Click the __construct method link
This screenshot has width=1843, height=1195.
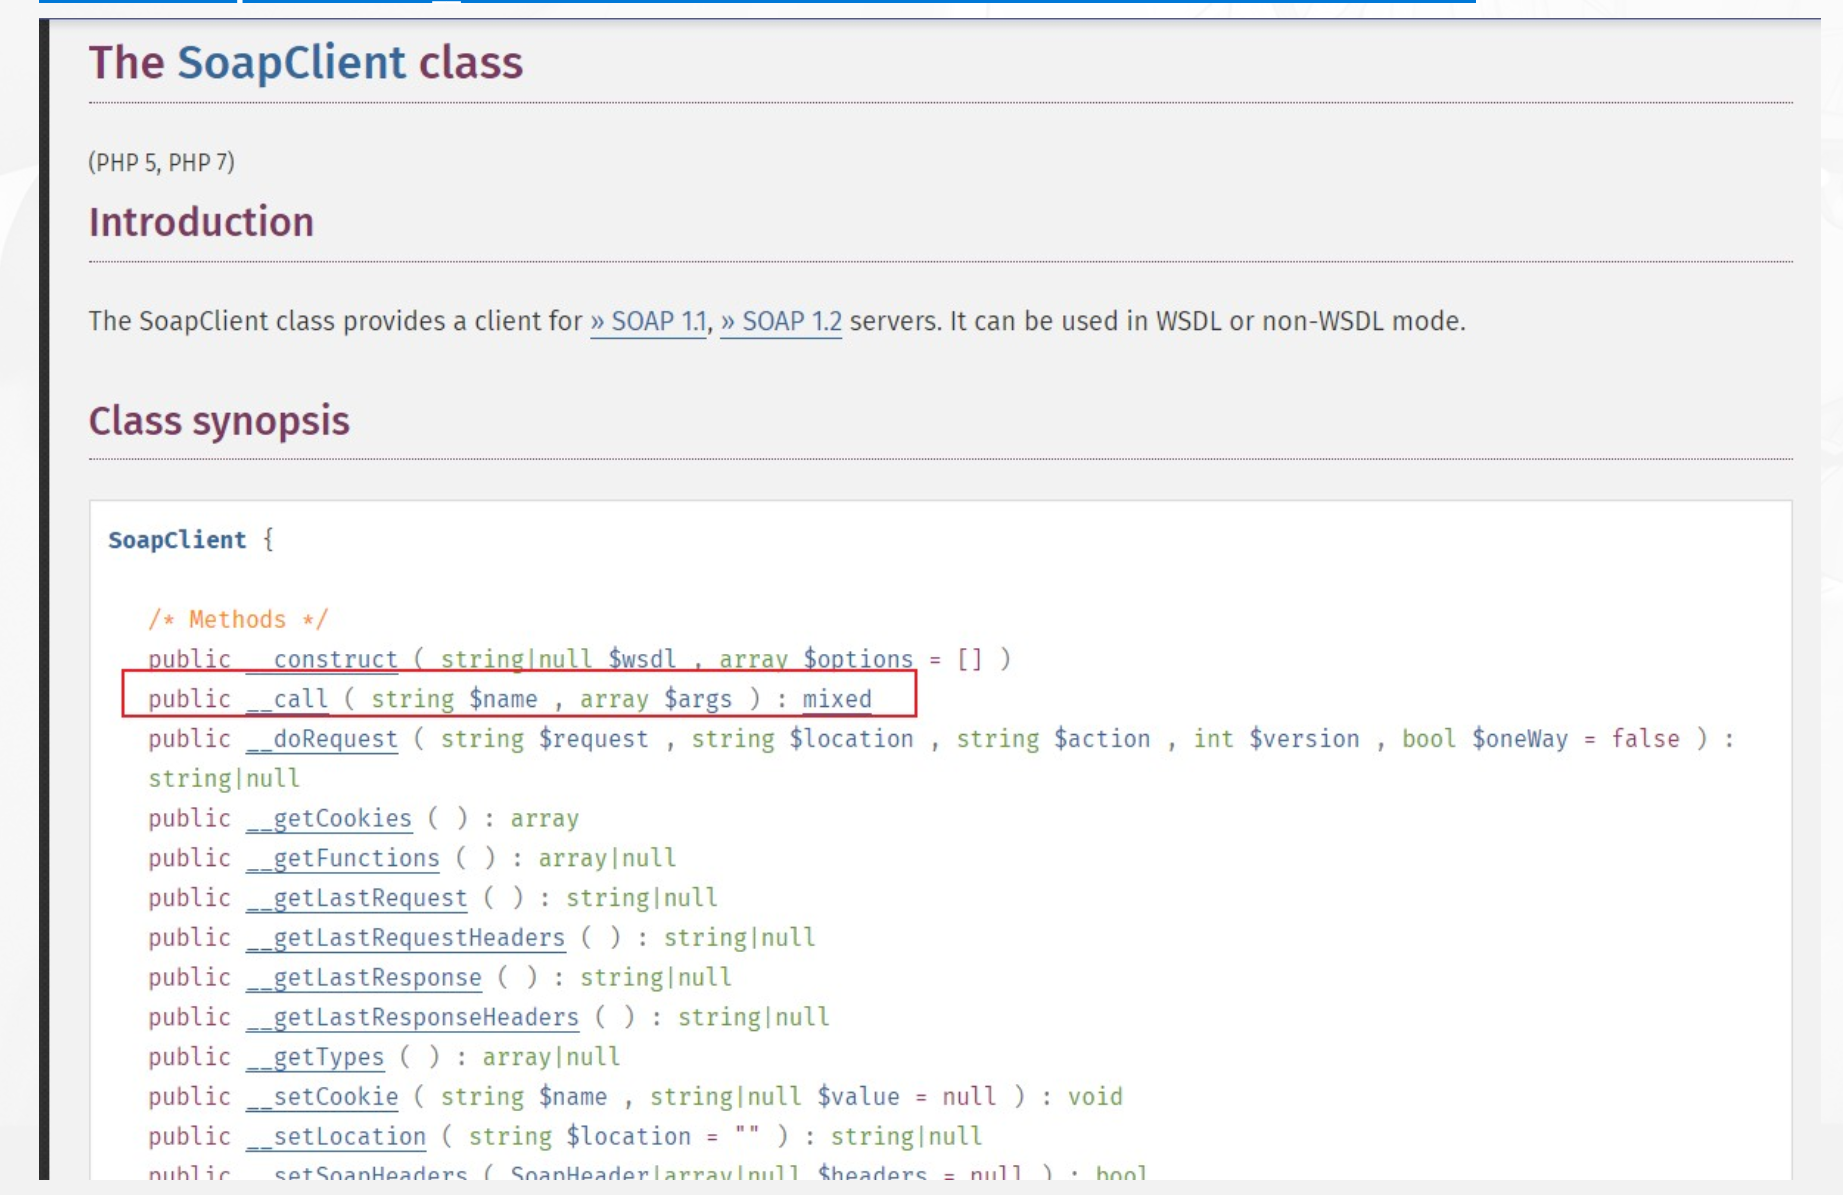tap(322, 660)
